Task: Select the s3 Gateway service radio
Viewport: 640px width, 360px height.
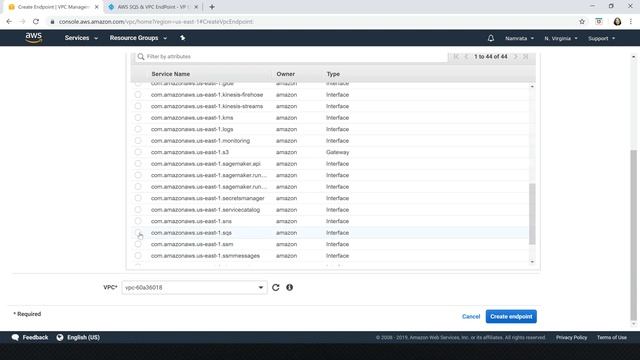Action: click(138, 152)
